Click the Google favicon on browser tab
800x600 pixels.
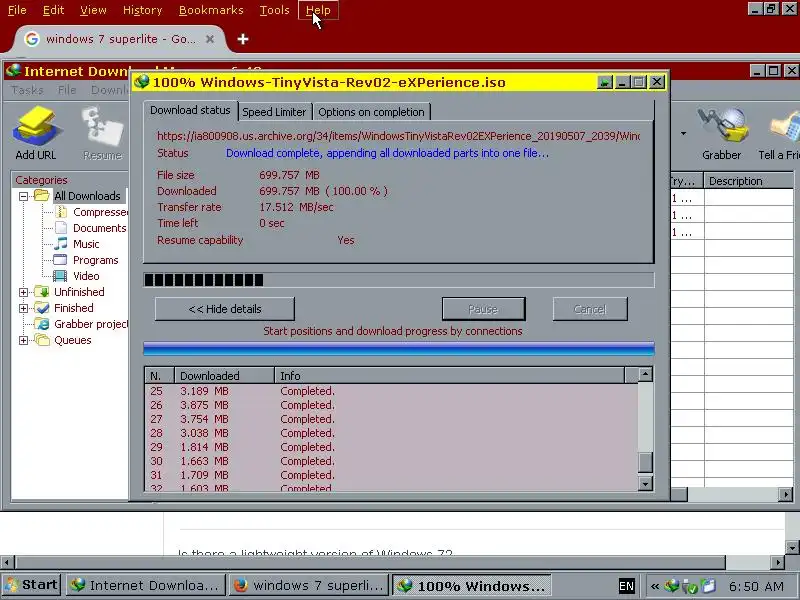32,39
